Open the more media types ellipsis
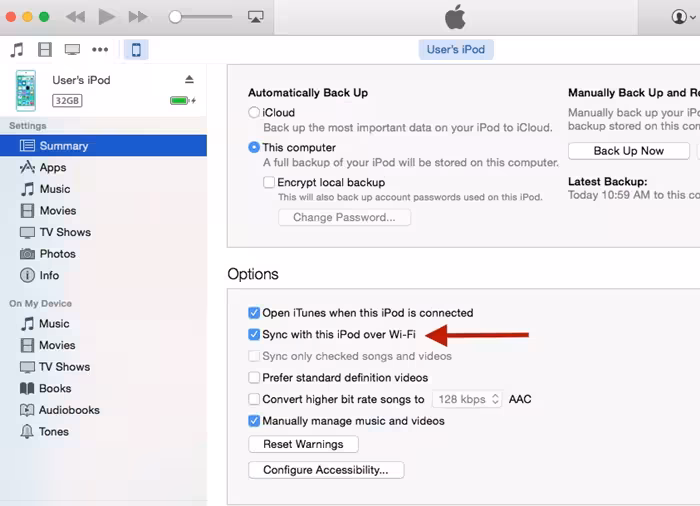Viewport: 700px width, 506px height. click(x=100, y=50)
